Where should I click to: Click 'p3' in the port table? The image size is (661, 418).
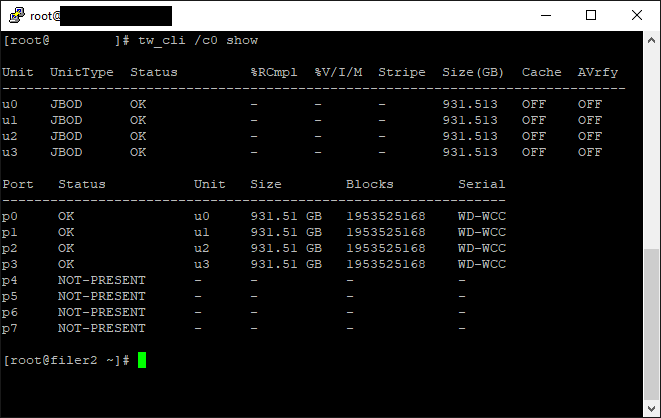[x=10, y=265]
